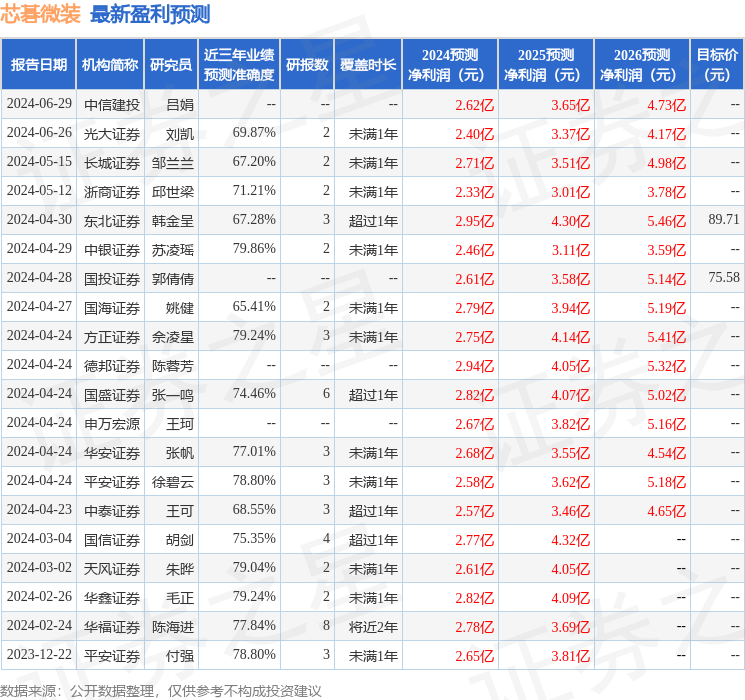Click researcher name 陈海进
This screenshot has width=745, height=700.
point(173,627)
